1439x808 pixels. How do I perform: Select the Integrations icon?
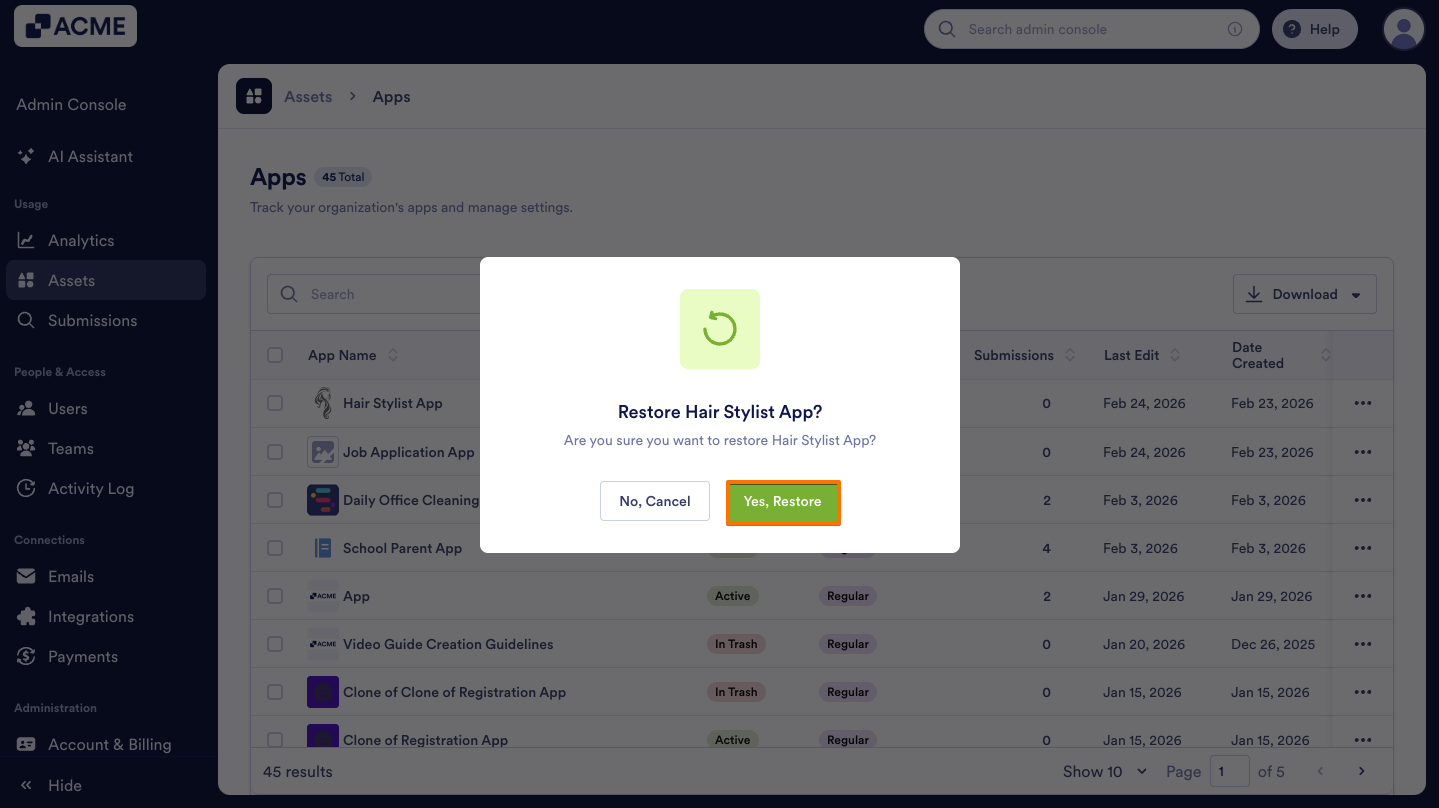point(25,616)
